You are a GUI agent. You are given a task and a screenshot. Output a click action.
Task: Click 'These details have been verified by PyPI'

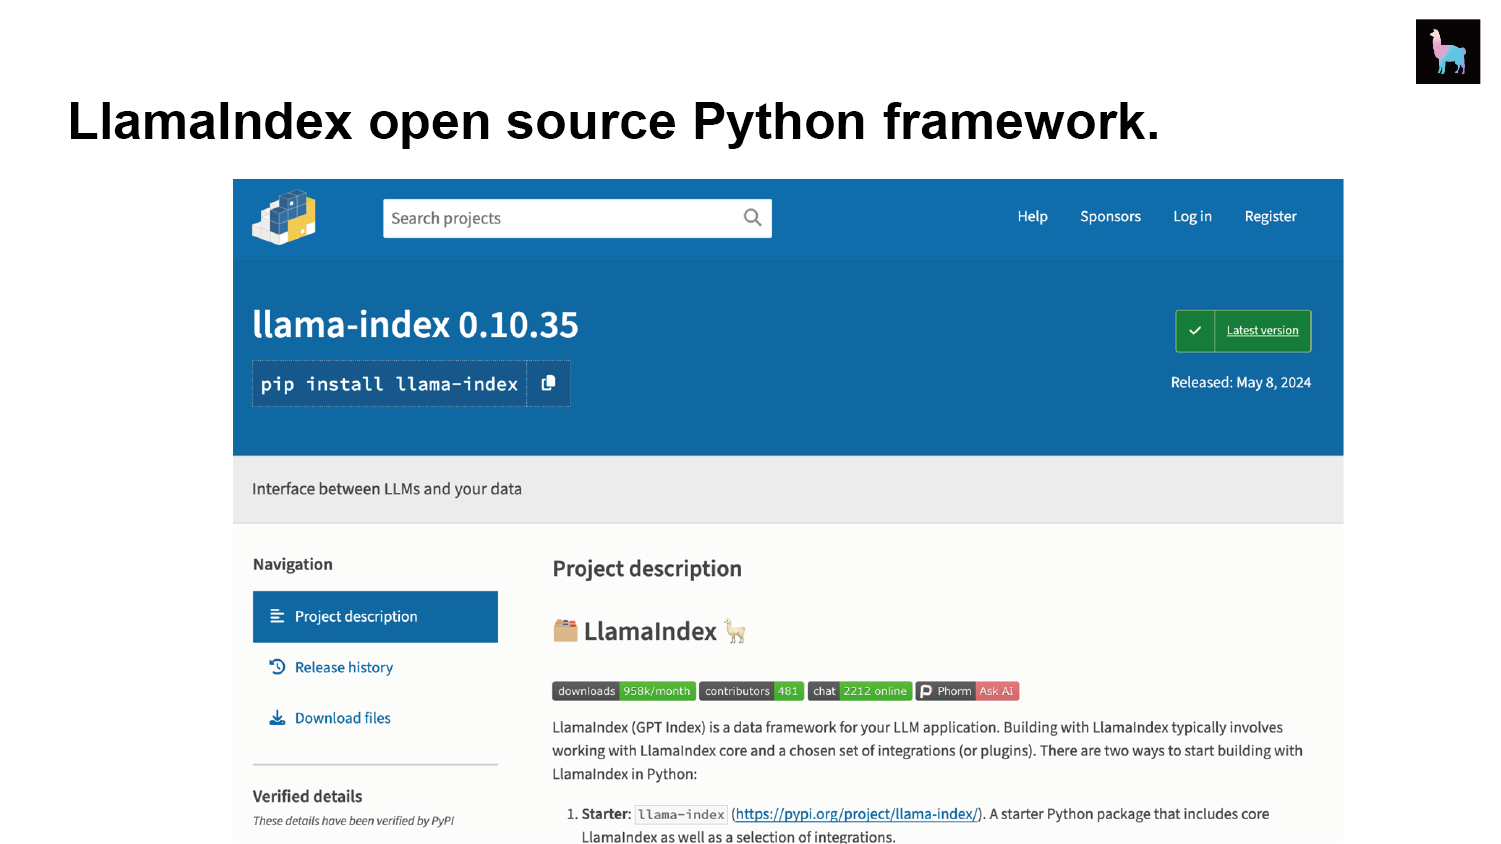tap(353, 821)
